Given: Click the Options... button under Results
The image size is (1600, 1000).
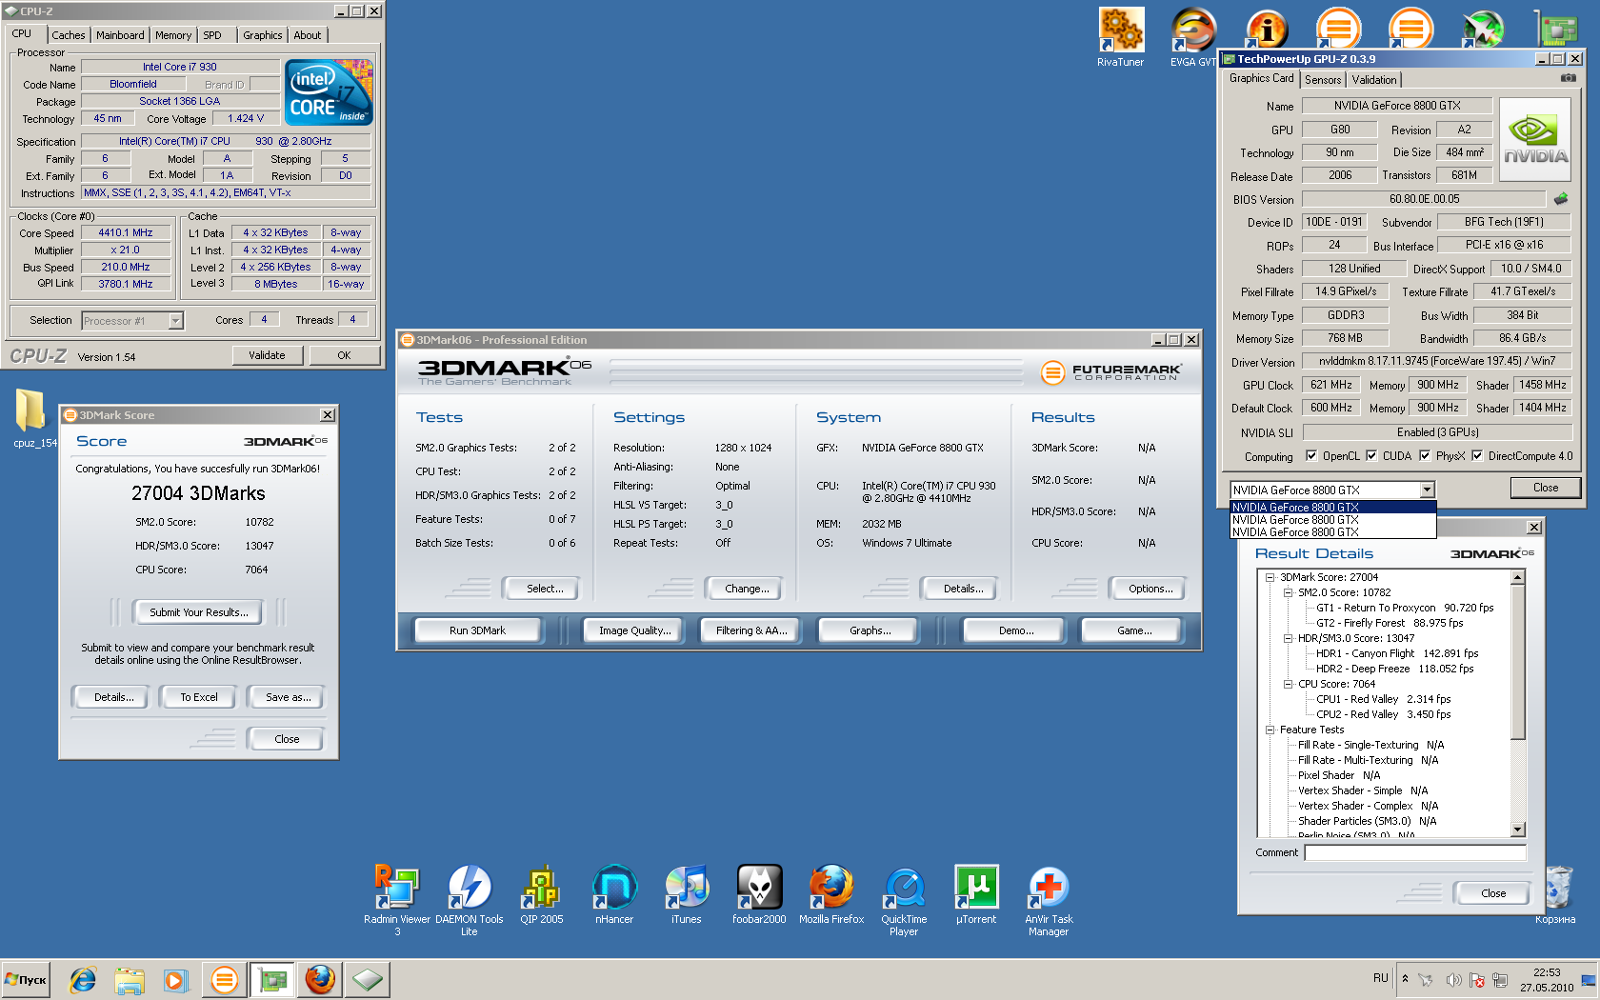Looking at the screenshot, I should (x=1150, y=589).
